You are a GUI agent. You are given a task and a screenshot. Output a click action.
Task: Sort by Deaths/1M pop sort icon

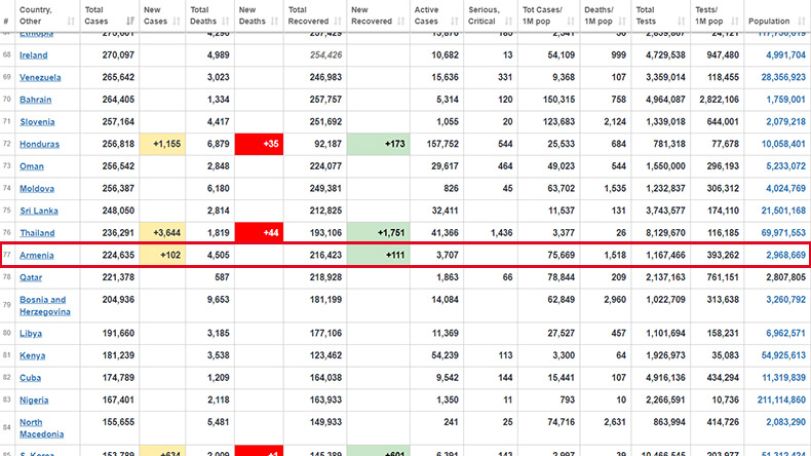[622, 21]
